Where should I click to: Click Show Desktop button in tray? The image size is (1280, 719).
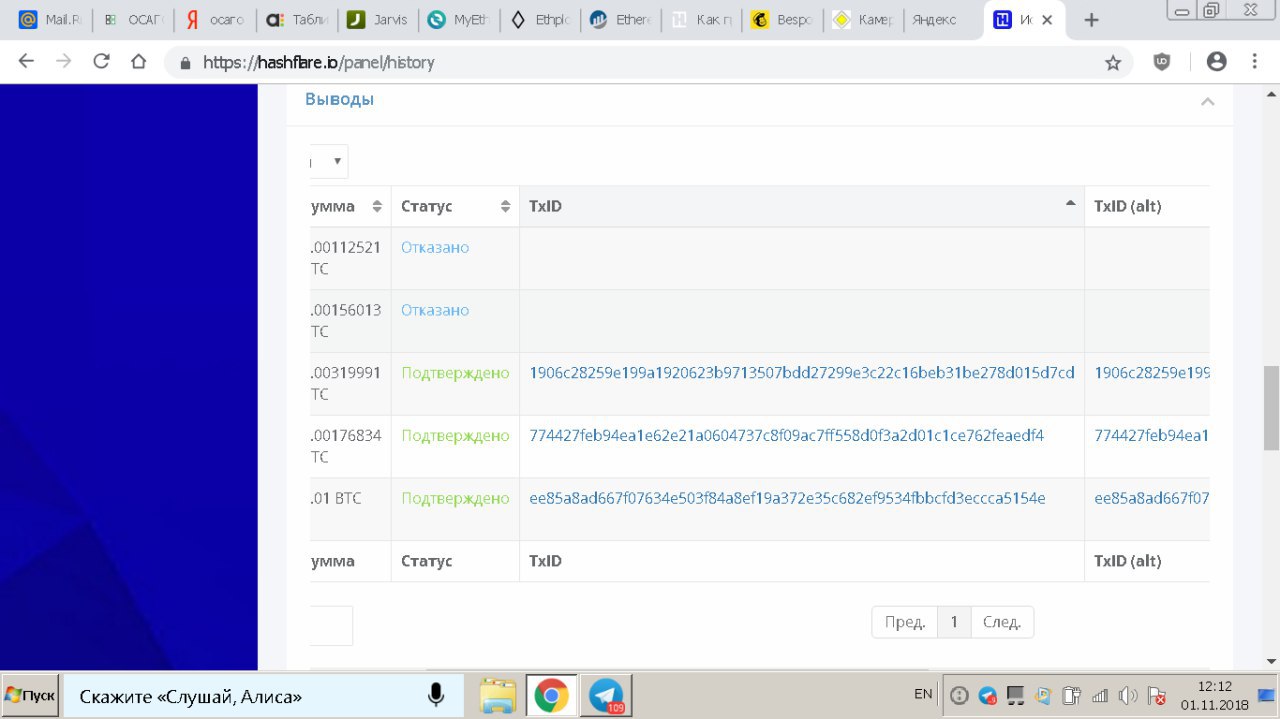(1265, 695)
